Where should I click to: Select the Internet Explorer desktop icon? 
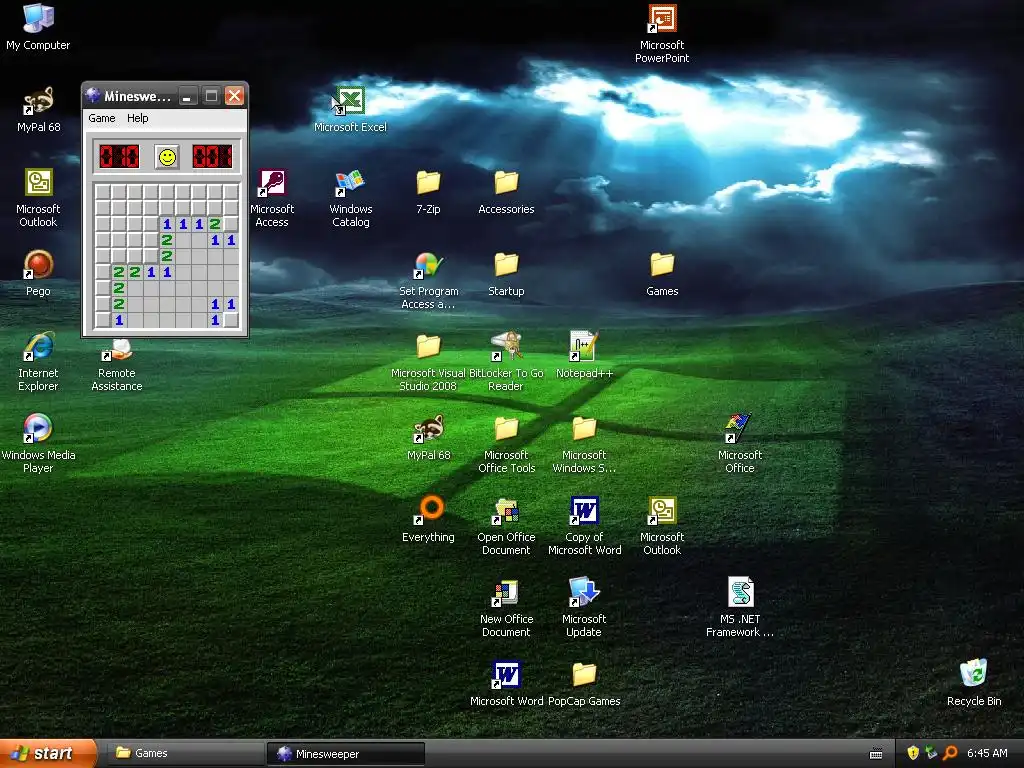tap(38, 362)
